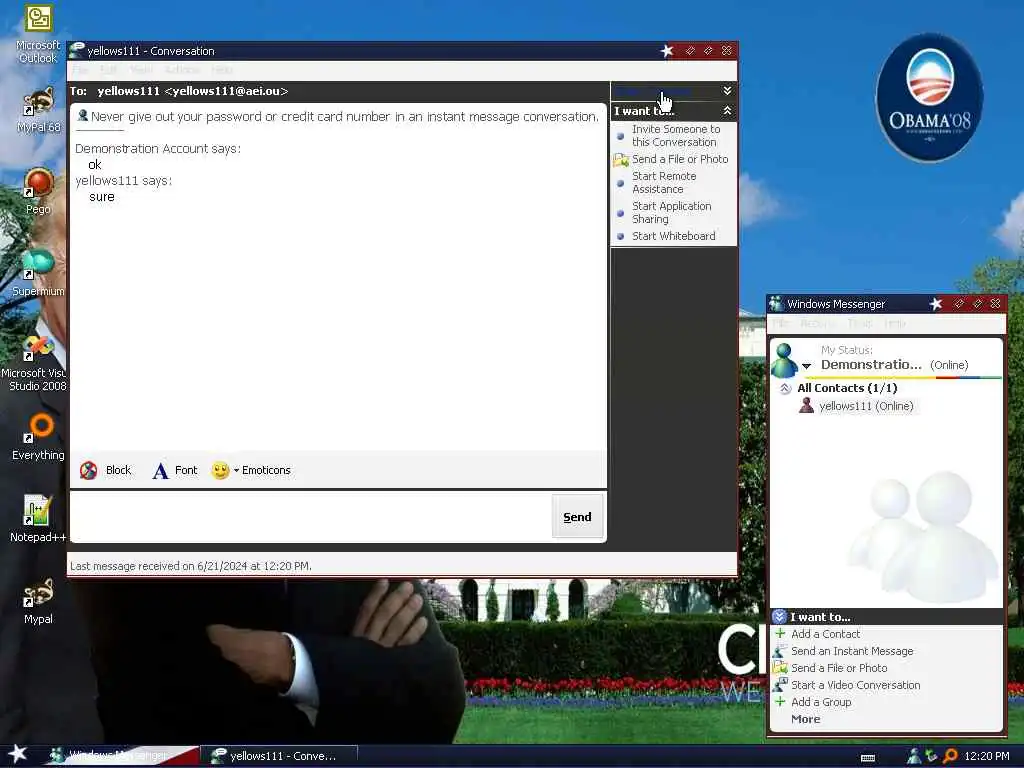The image size is (1024, 768).
Task: Click Start Remote Assistance
Action: (x=664, y=183)
